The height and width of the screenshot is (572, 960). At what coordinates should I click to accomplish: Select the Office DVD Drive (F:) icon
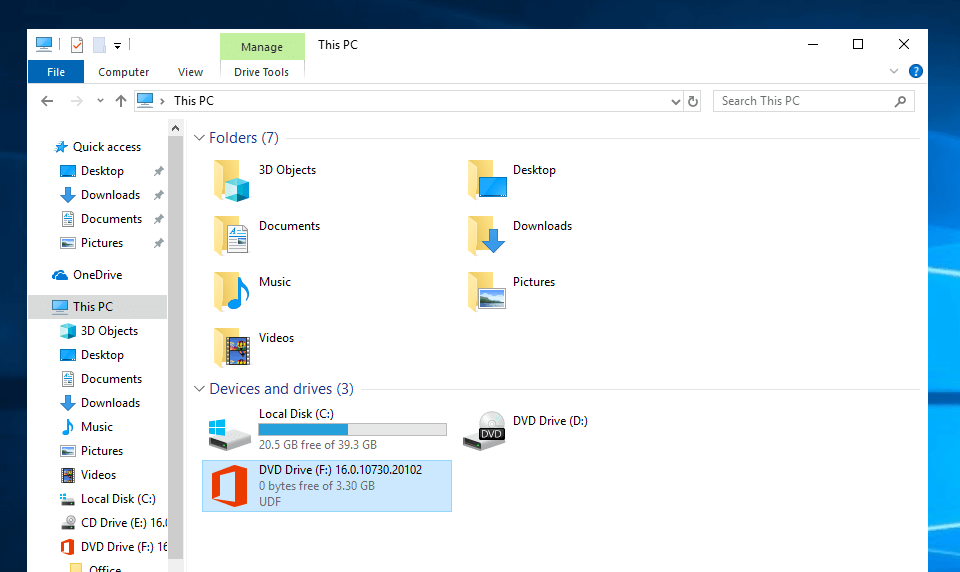230,486
